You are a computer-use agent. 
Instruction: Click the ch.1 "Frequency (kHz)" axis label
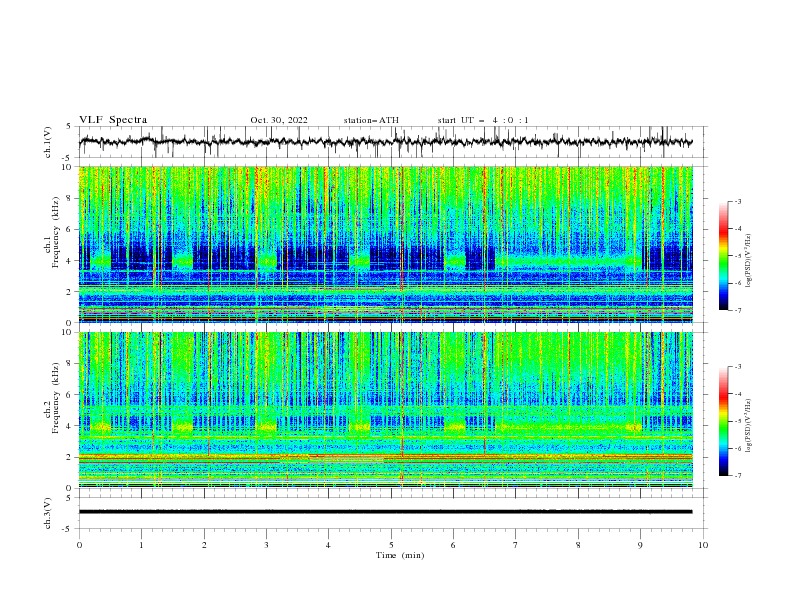tap(57, 230)
